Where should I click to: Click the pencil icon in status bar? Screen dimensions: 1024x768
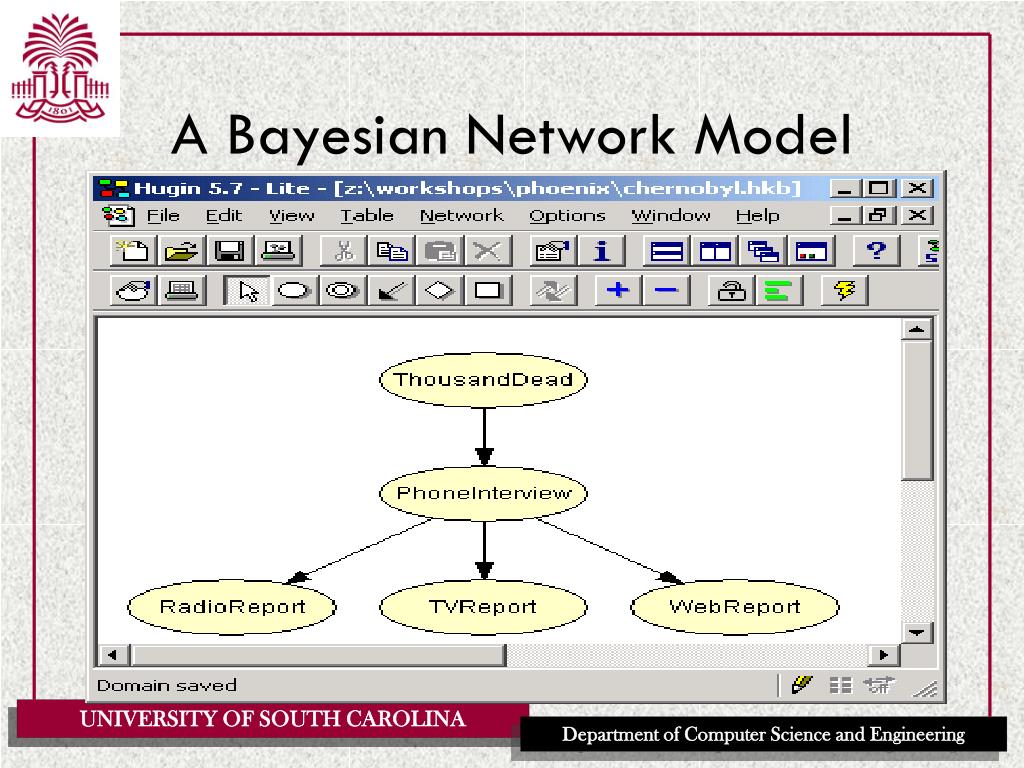point(801,685)
